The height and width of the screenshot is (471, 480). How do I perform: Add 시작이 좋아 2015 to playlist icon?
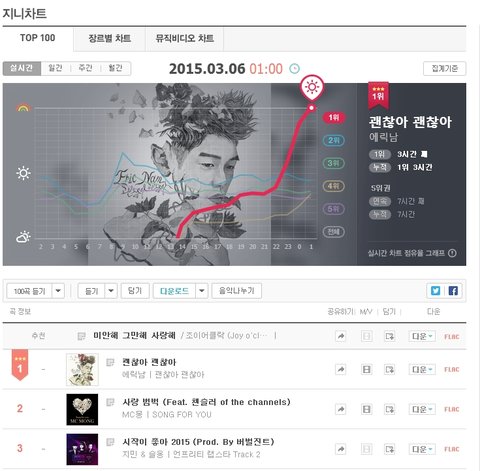389,449
